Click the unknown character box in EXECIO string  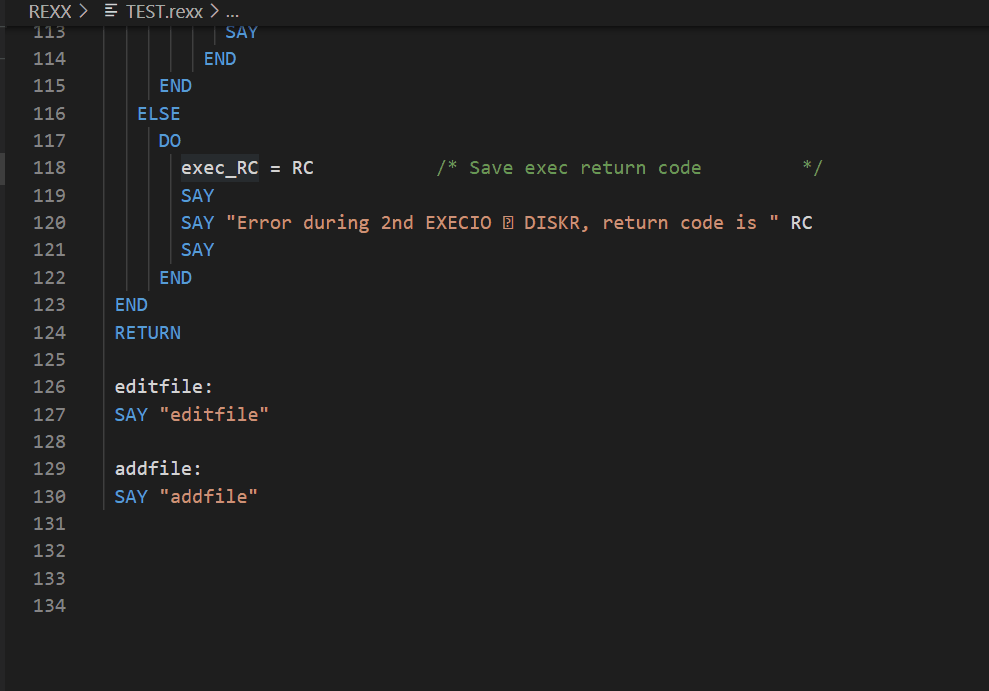coord(508,223)
